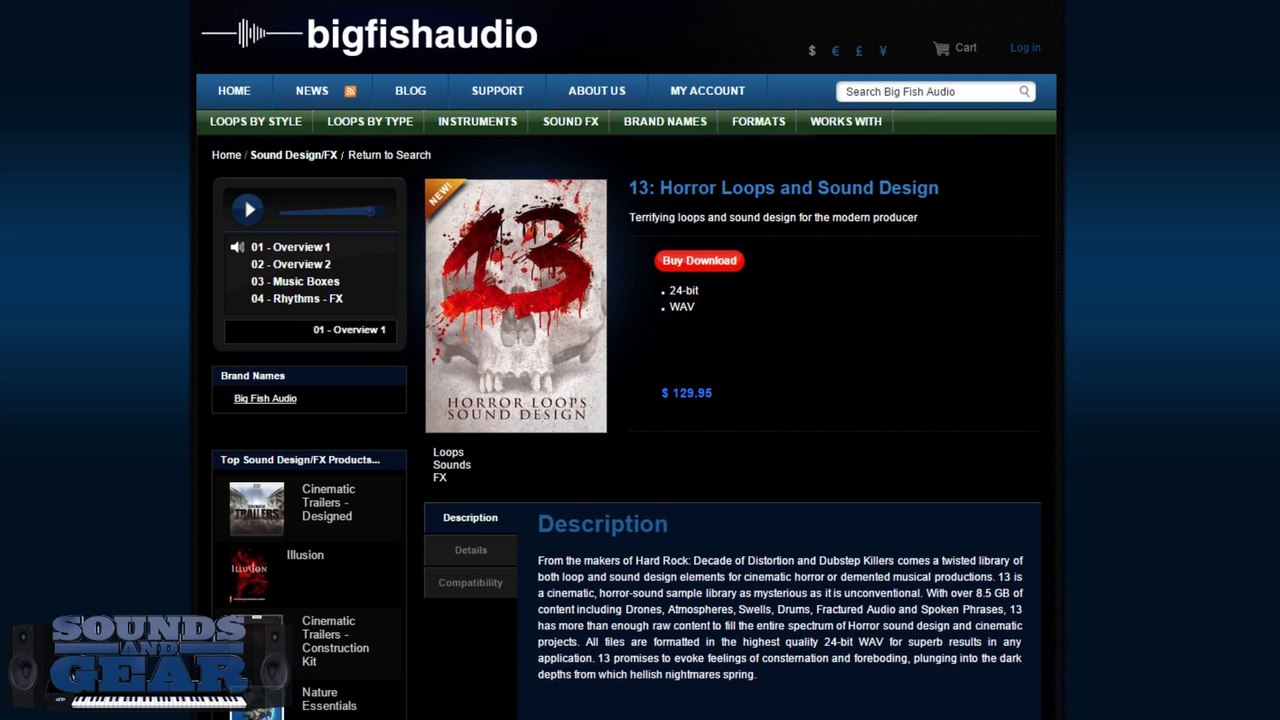Viewport: 1280px width, 720px height.
Task: Click the Log in link
Action: point(1025,48)
